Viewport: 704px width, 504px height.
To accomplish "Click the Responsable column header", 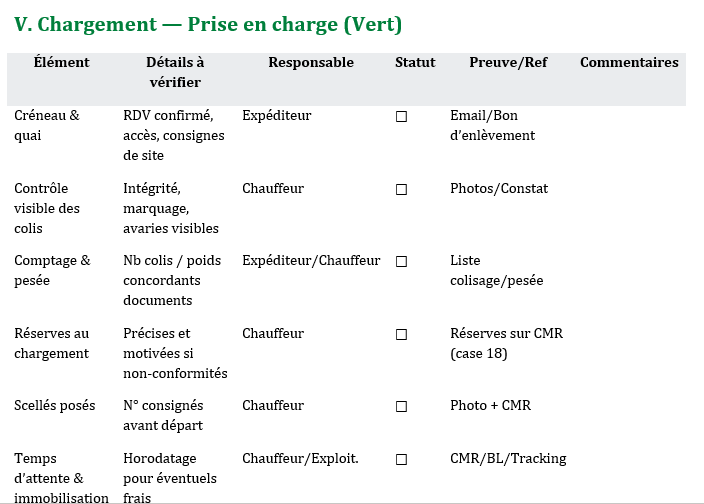I will (x=311, y=62).
